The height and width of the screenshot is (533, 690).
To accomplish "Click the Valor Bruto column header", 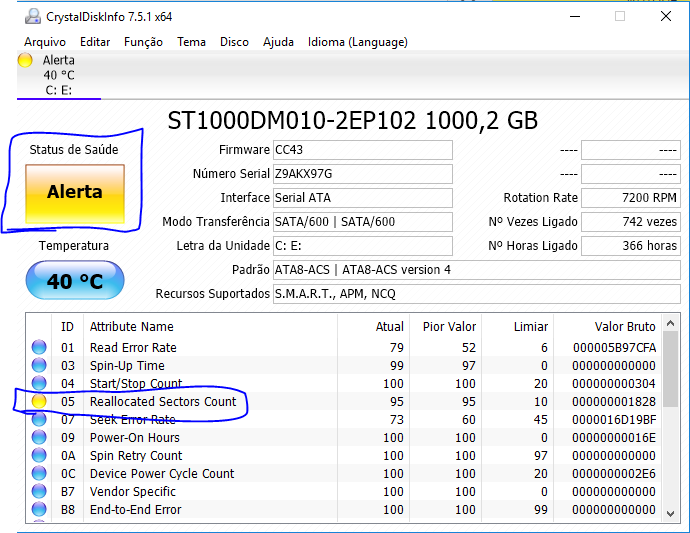I will tap(608, 327).
